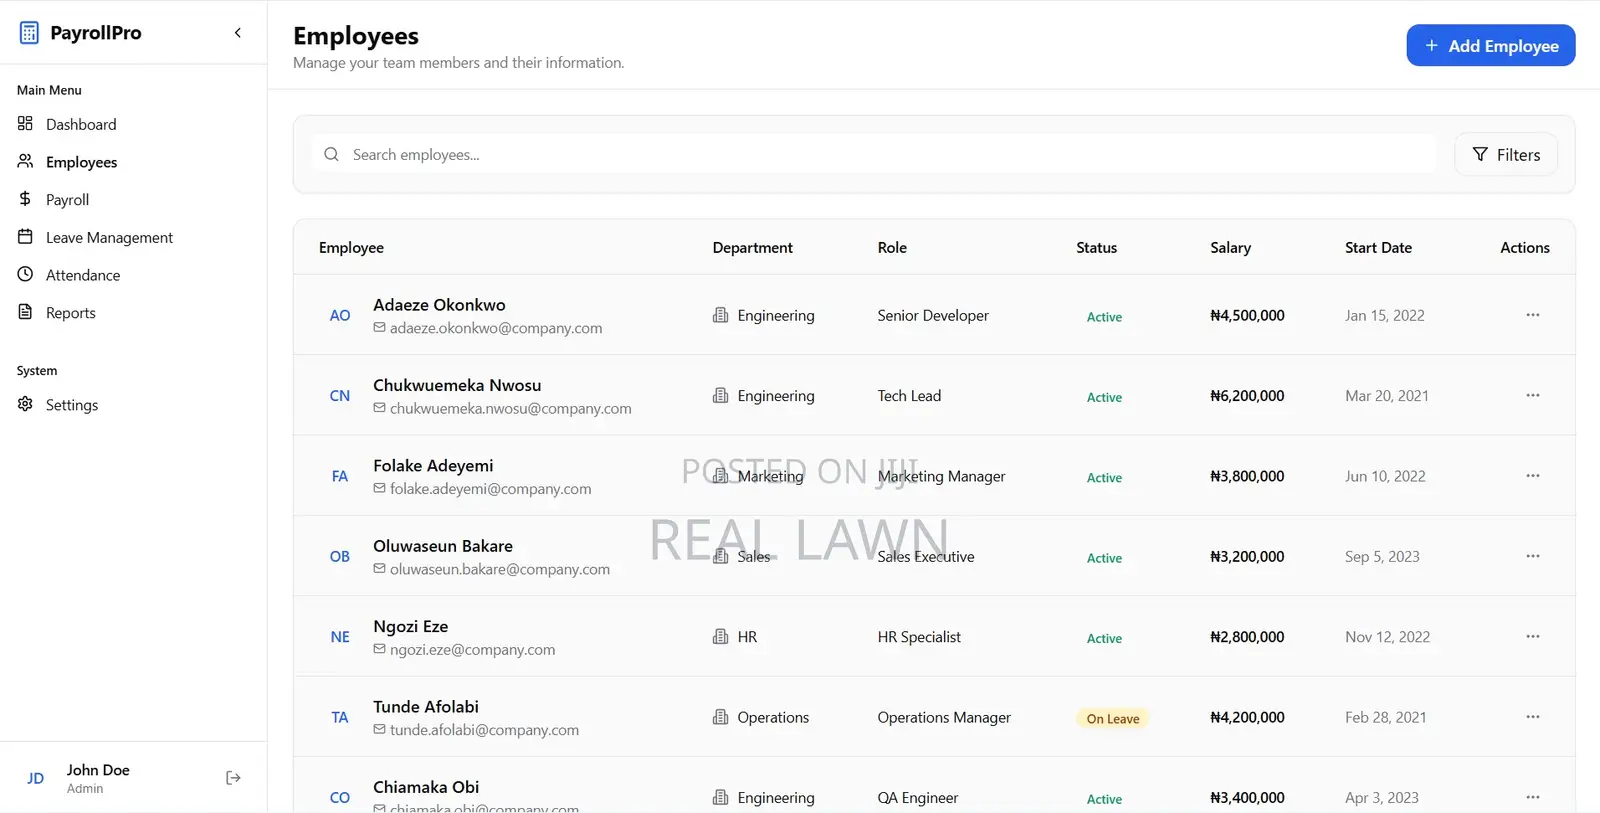Image resolution: width=1600 pixels, height=813 pixels.
Task: Click the JD user avatar
Action: [x=36, y=778]
